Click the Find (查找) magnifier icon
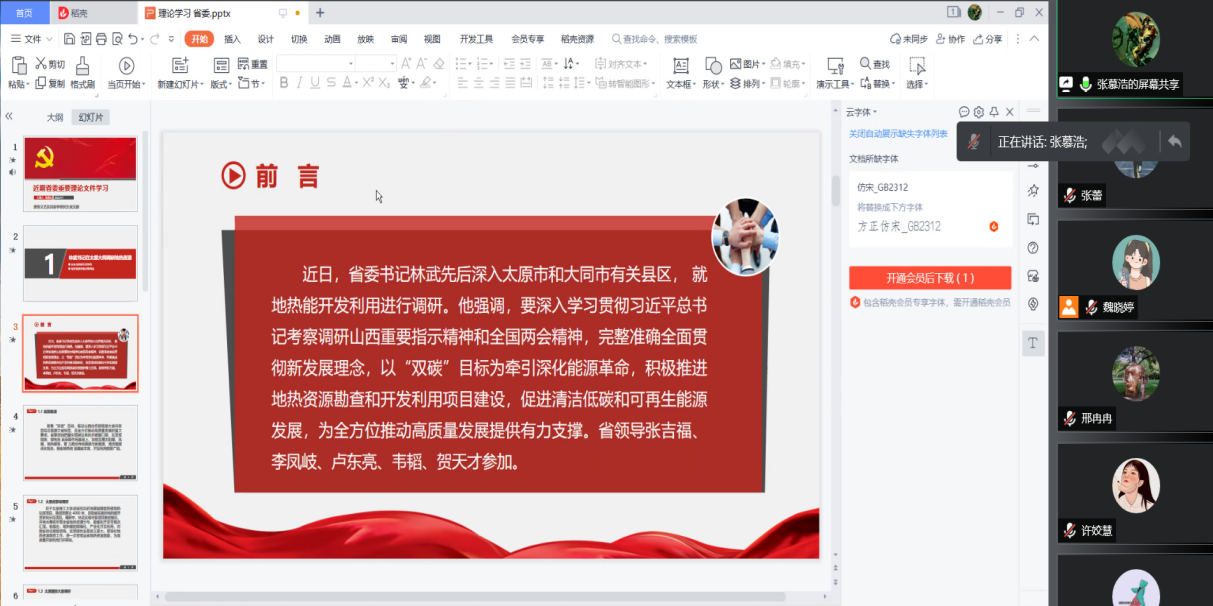 point(866,64)
